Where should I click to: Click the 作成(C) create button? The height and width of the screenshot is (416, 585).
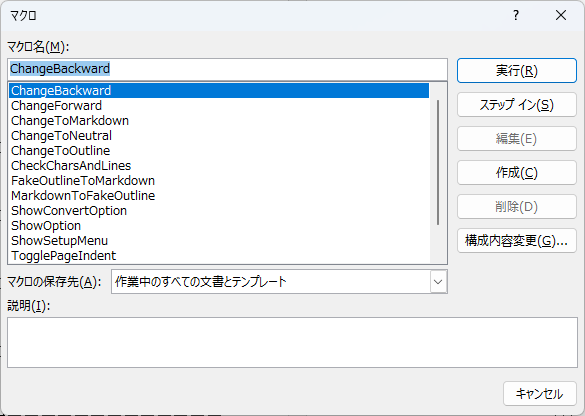(x=517, y=173)
